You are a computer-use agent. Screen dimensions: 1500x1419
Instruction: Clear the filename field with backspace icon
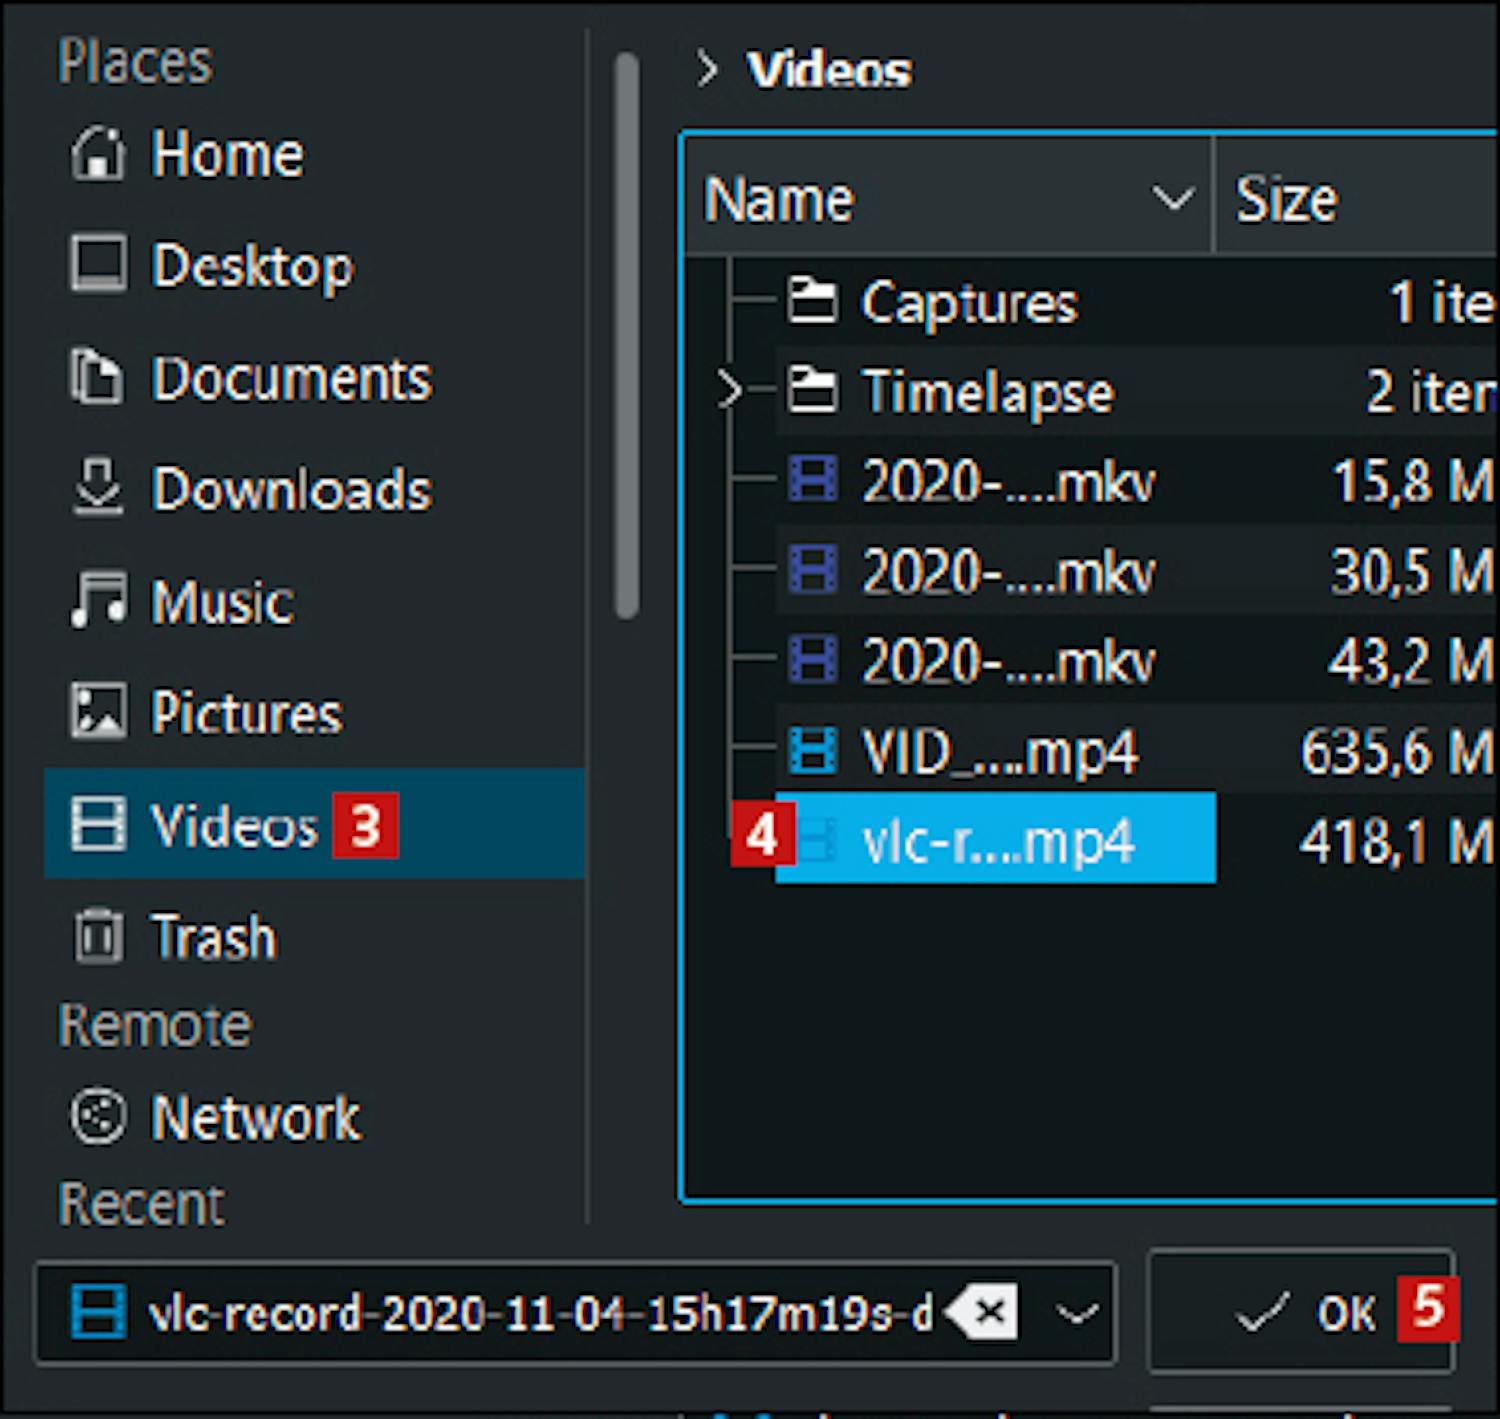click(983, 1311)
